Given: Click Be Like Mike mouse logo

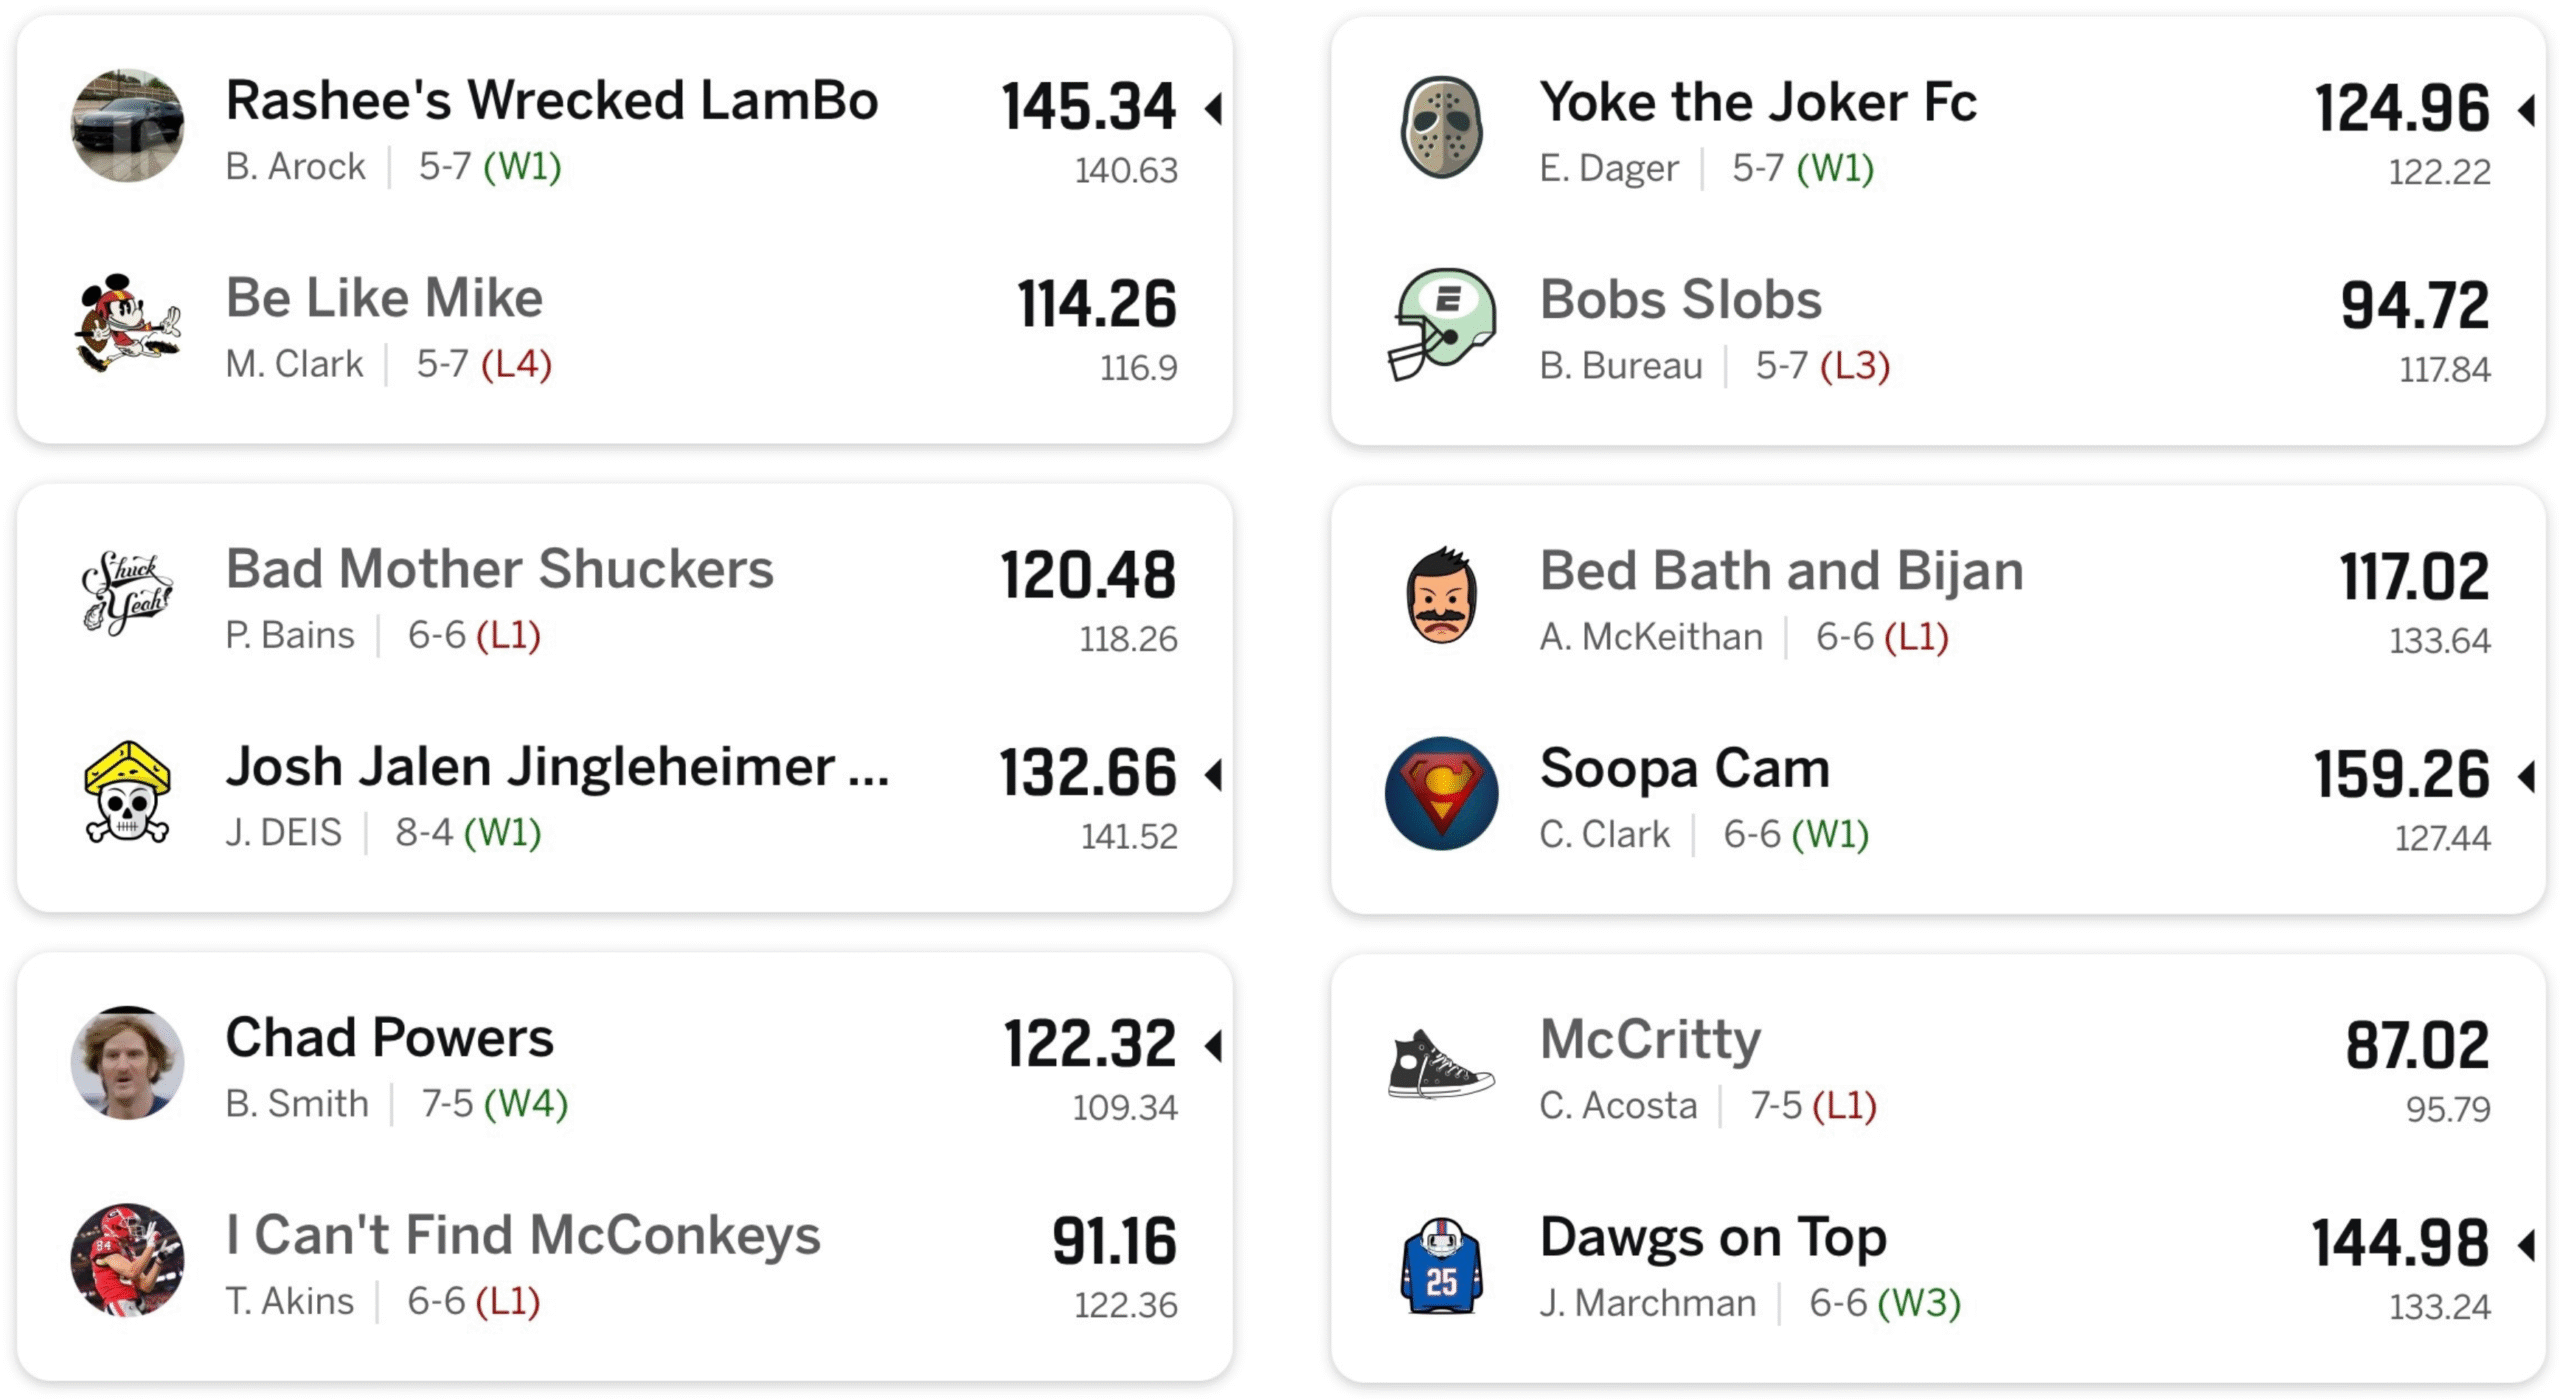Looking at the screenshot, I should pos(127,324).
